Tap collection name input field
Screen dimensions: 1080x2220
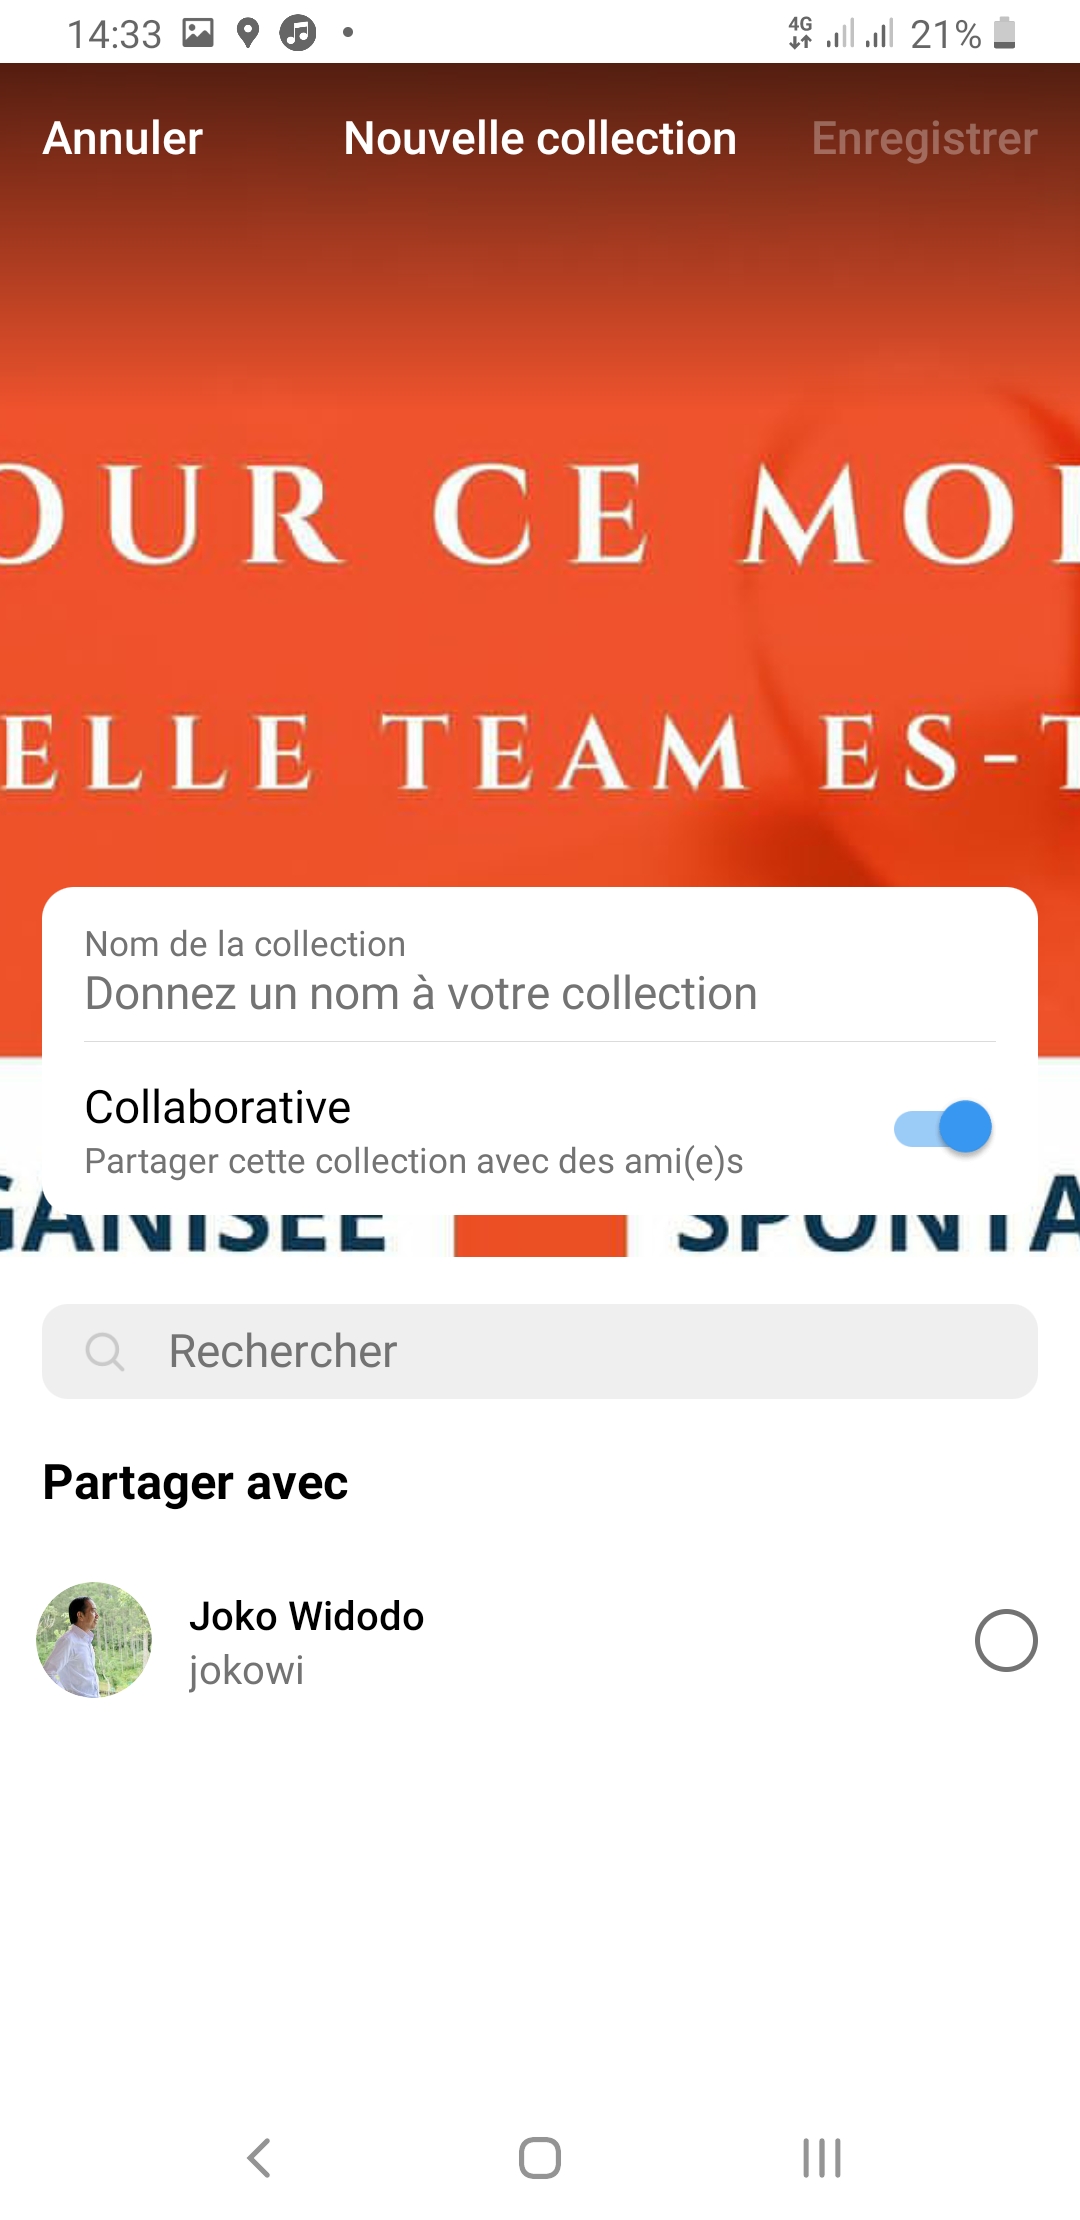pos(540,970)
